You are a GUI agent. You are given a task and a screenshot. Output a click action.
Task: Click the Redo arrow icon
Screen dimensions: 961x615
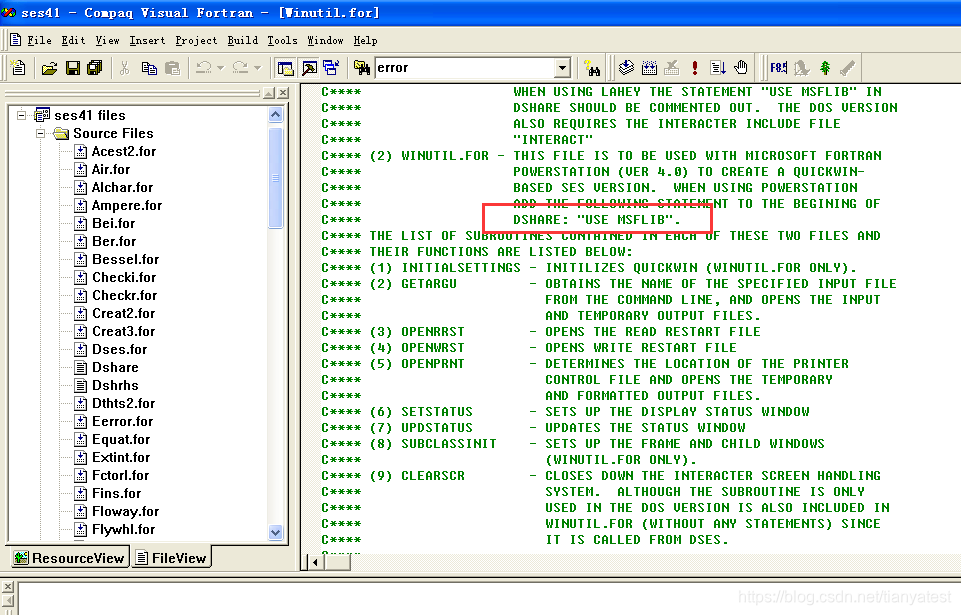coord(240,68)
